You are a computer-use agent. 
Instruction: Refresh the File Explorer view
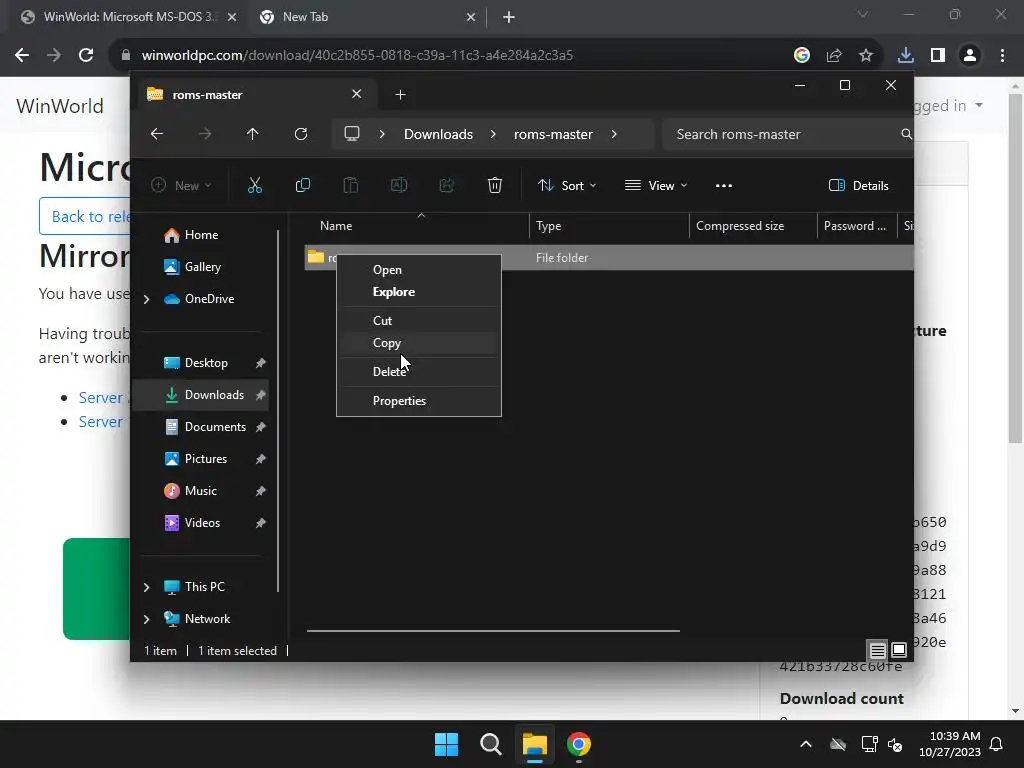tap(301, 134)
